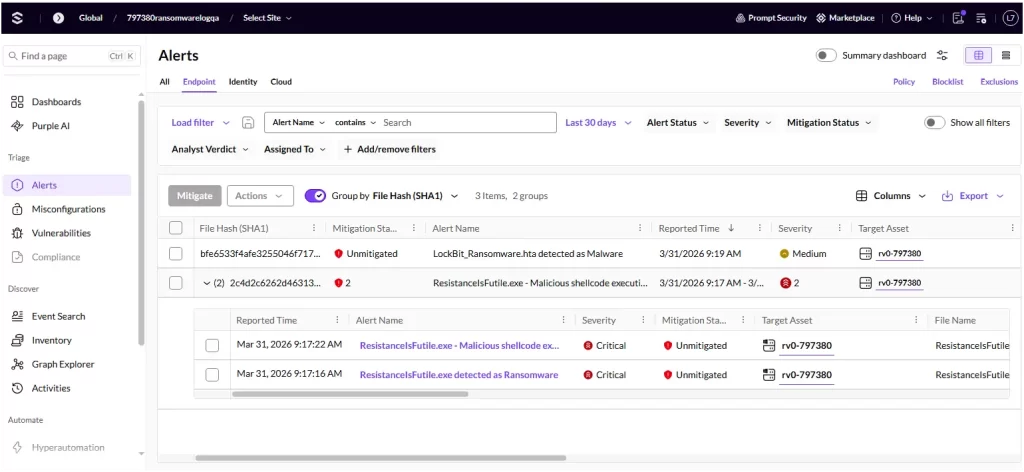1024x472 pixels.
Task: Click the task list icon in top bar
Action: pos(981,18)
